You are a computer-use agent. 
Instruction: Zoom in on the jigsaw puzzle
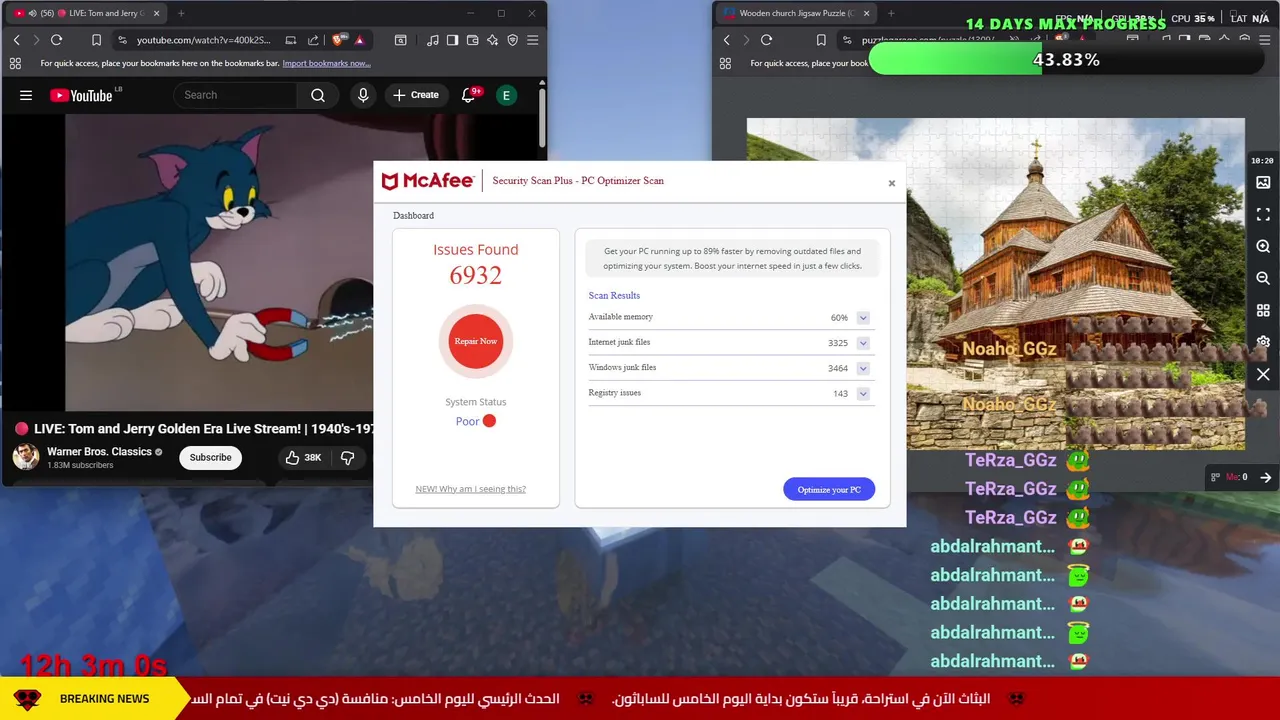1263,247
